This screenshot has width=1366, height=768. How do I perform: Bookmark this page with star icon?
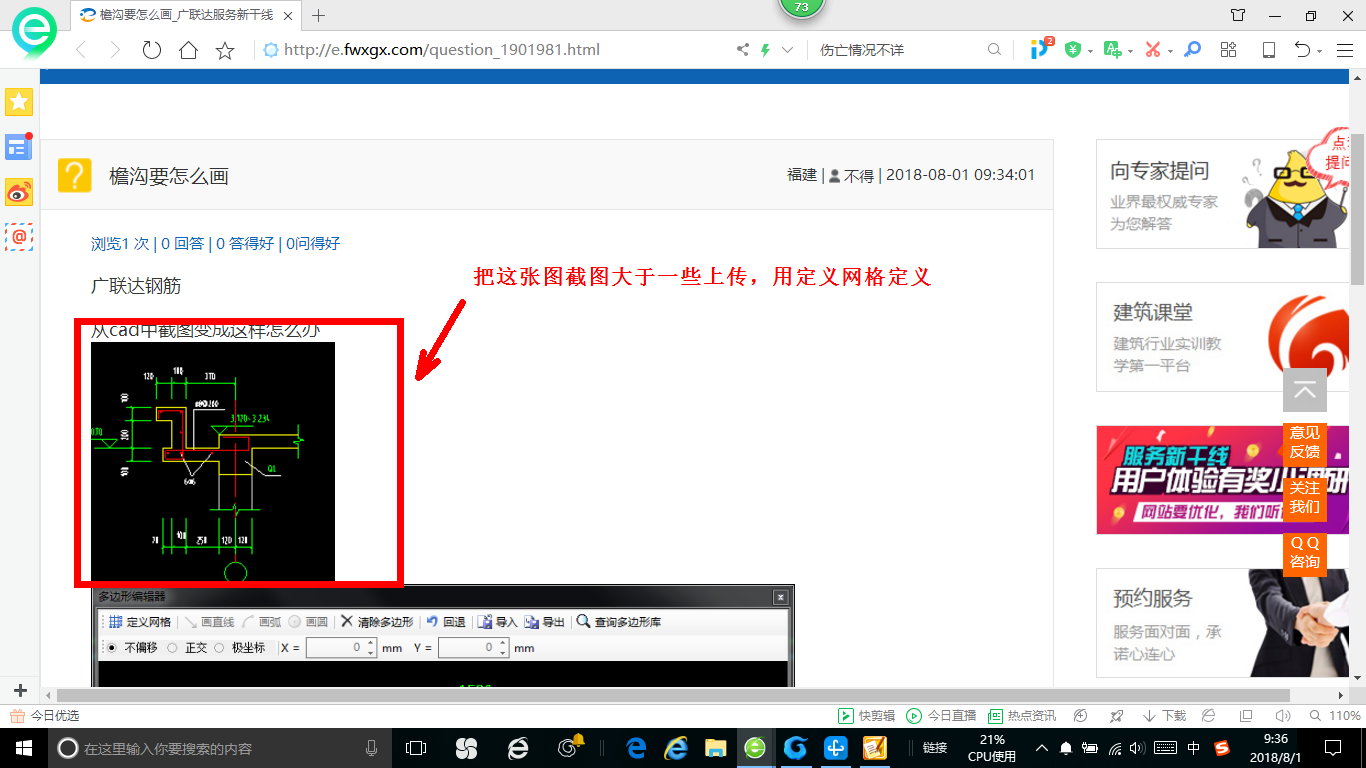[226, 50]
